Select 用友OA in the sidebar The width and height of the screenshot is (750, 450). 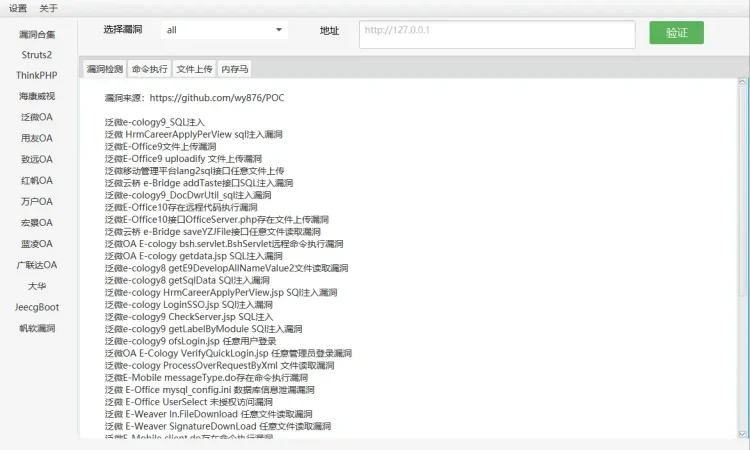click(37, 138)
